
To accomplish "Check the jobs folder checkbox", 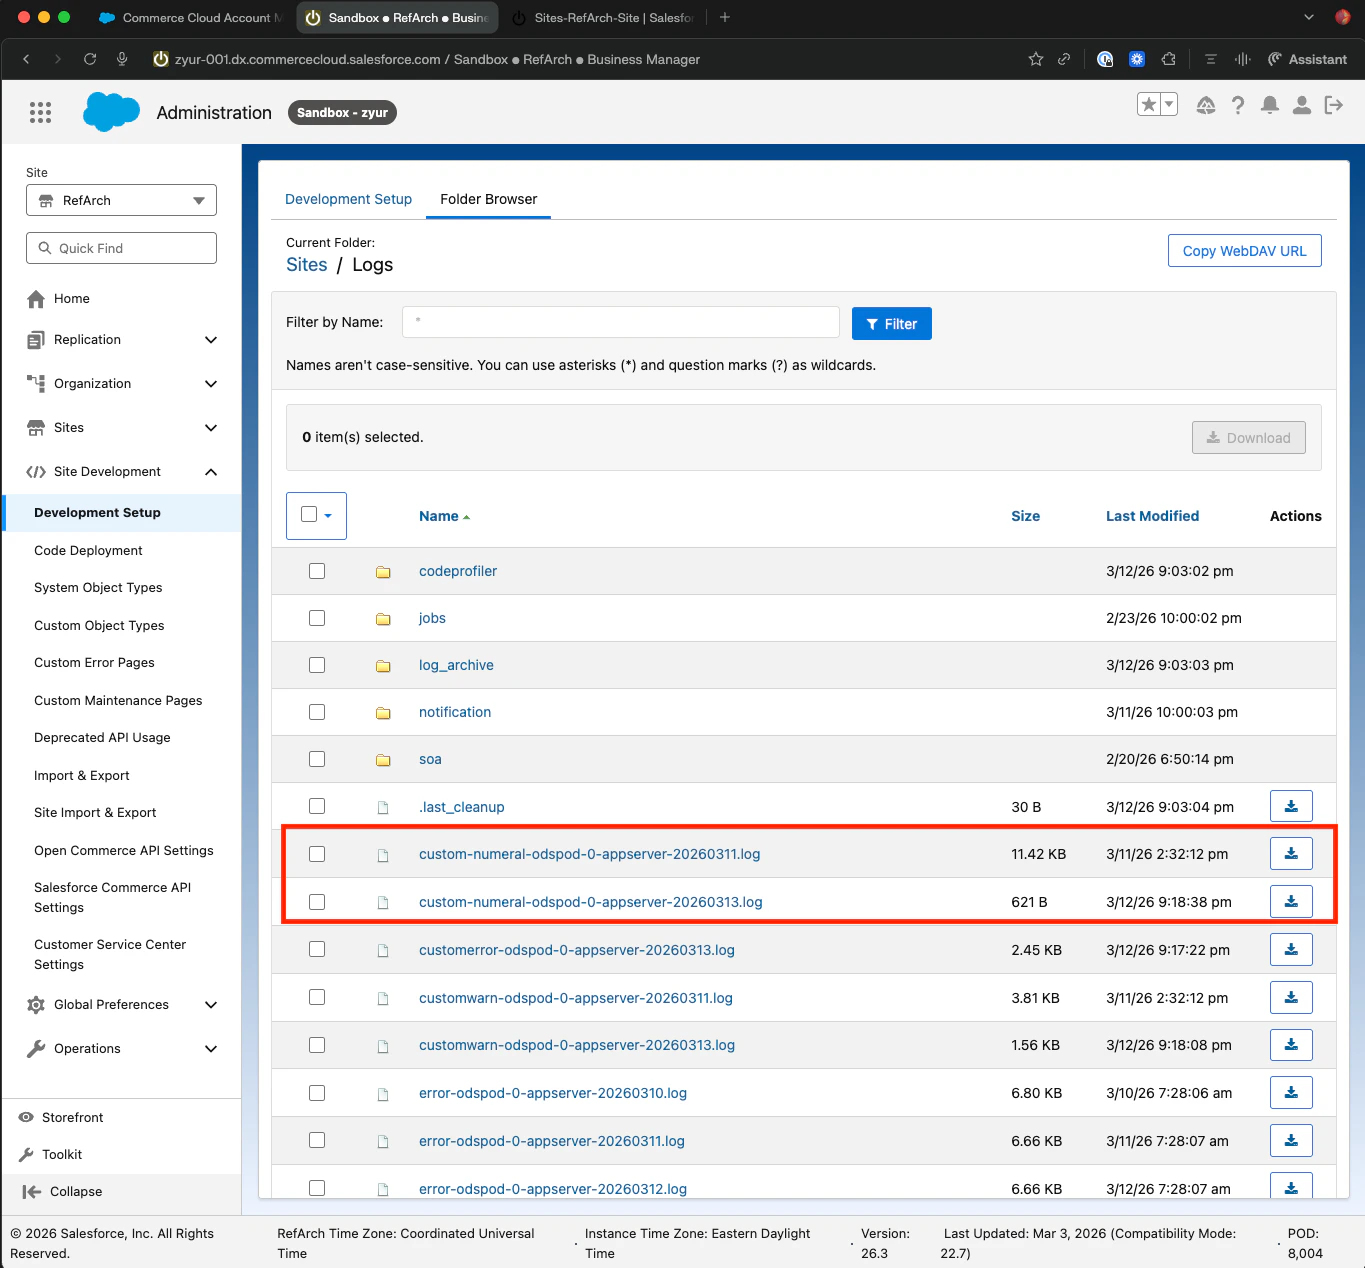I will pyautogui.click(x=317, y=618).
